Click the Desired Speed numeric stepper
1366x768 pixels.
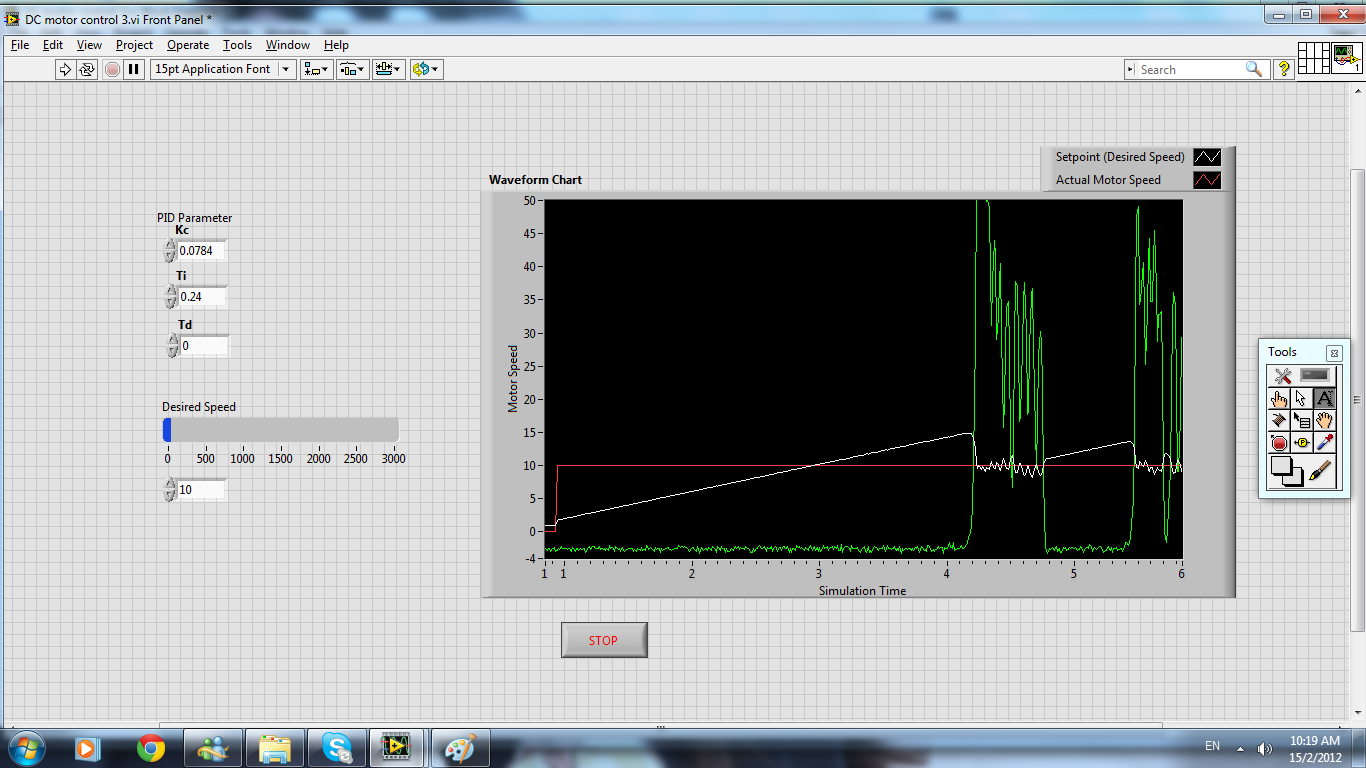170,490
